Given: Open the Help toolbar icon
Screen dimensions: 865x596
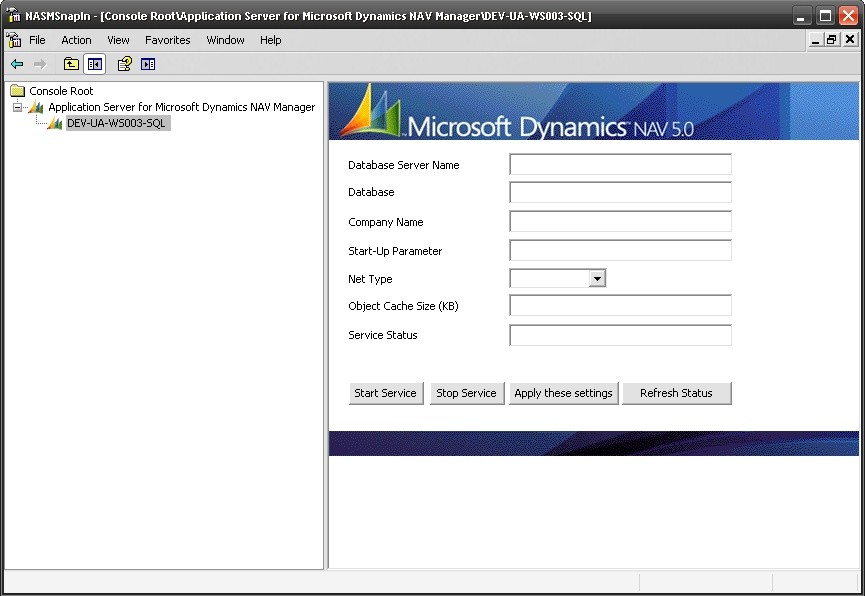Looking at the screenshot, I should (124, 64).
